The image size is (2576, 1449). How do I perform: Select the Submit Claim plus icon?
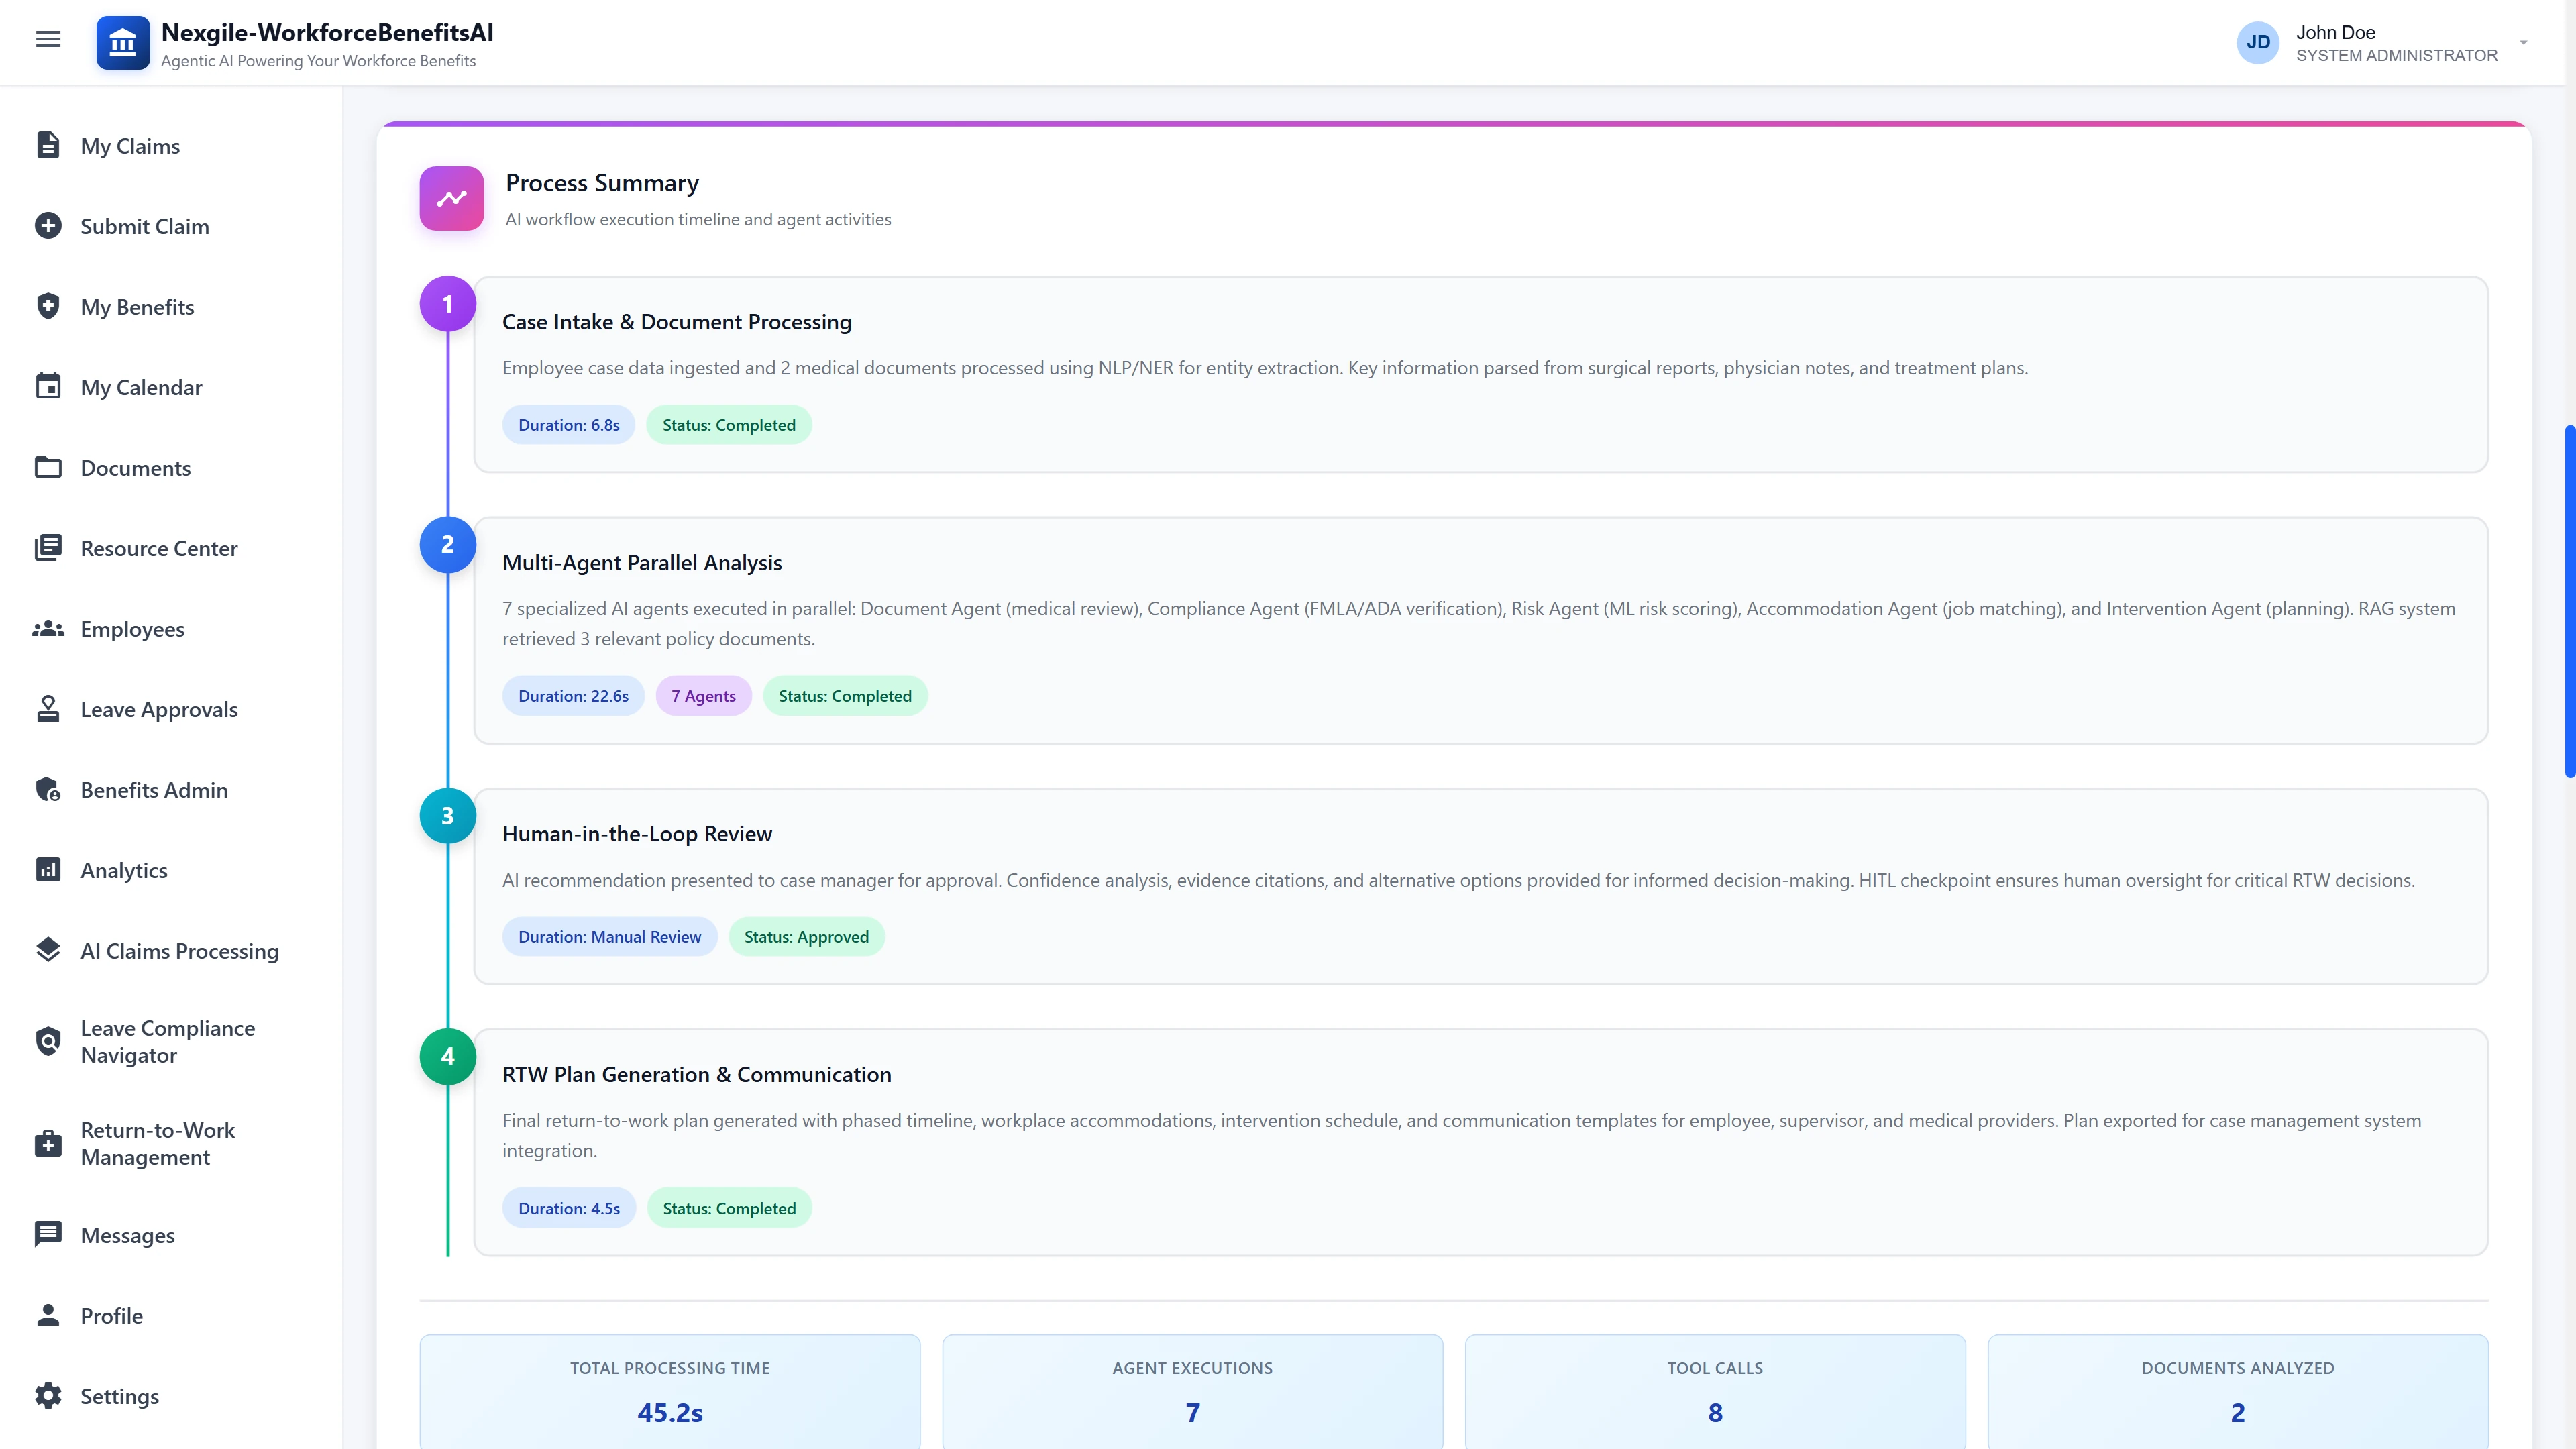click(49, 225)
